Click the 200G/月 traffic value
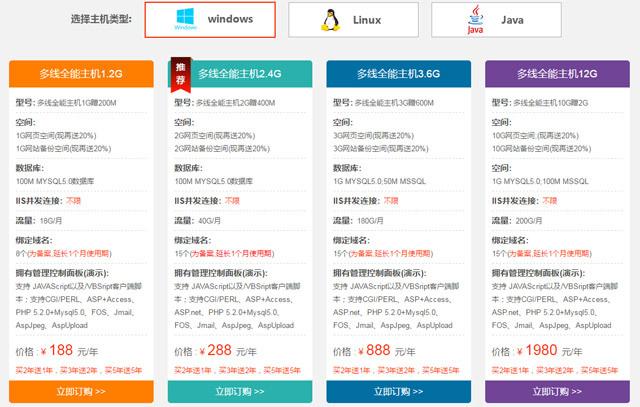Image resolution: width=640 pixels, height=407 pixels. pos(529,221)
